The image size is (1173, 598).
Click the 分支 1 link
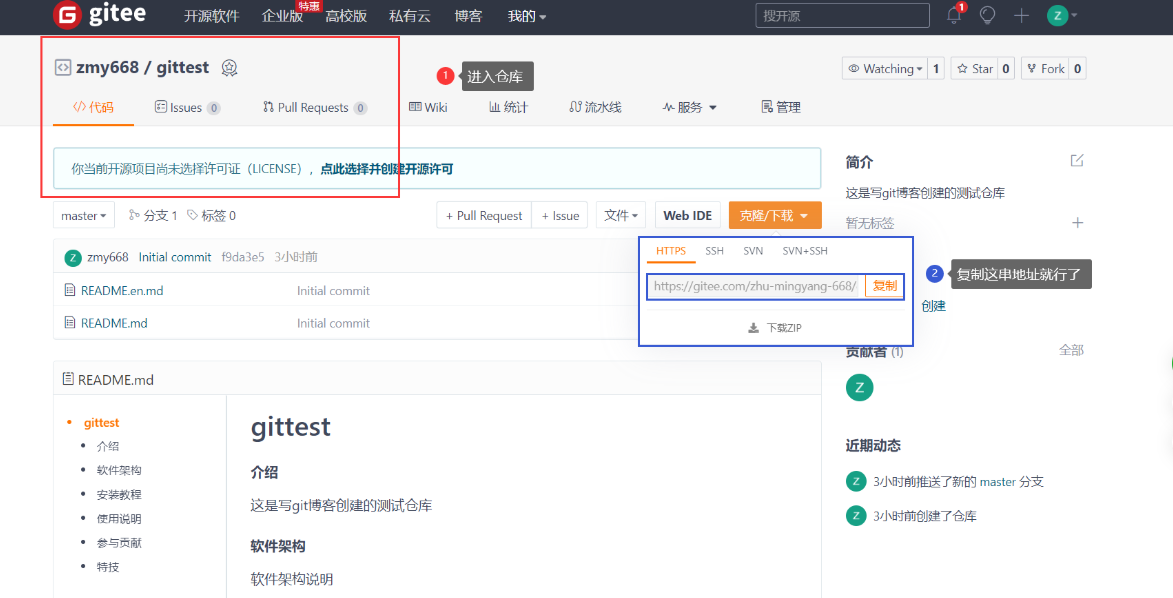[153, 216]
